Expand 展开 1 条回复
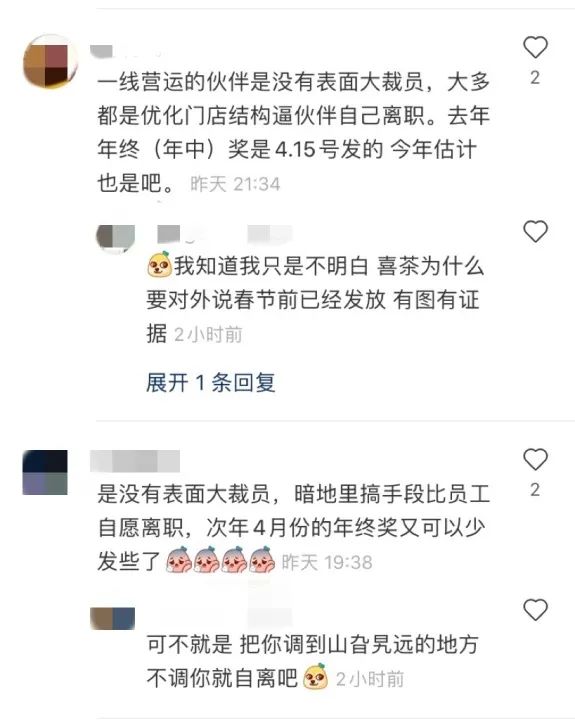Image resolution: width=575 pixels, height=720 pixels. click(211, 383)
